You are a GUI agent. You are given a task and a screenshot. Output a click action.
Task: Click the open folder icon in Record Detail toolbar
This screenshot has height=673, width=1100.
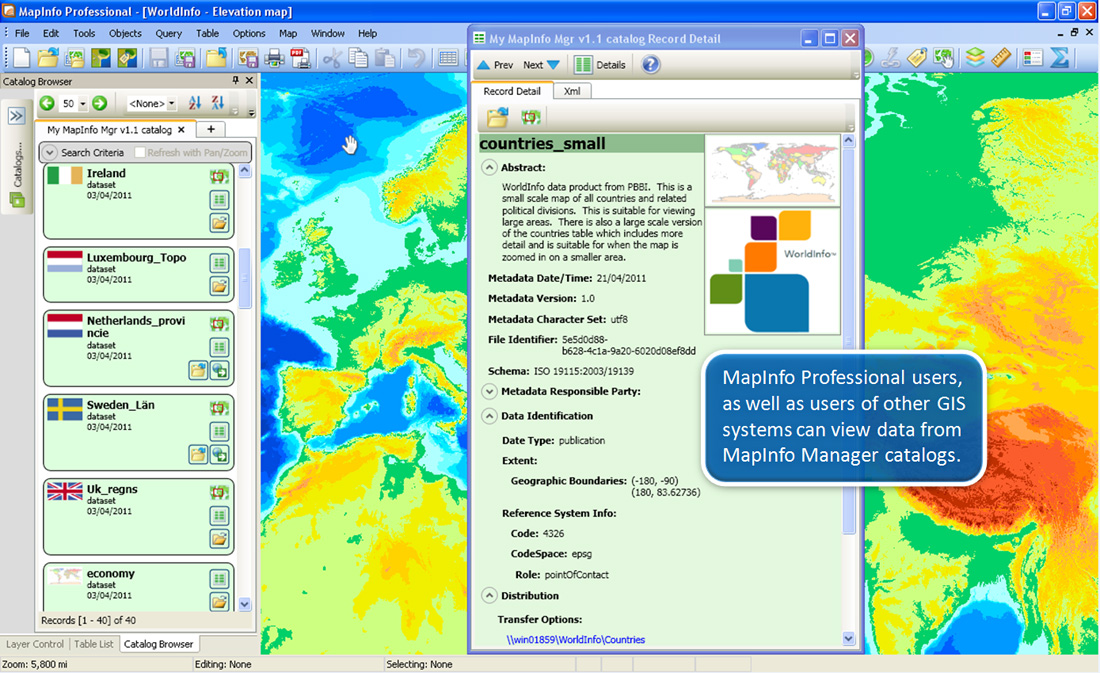pyautogui.click(x=497, y=117)
